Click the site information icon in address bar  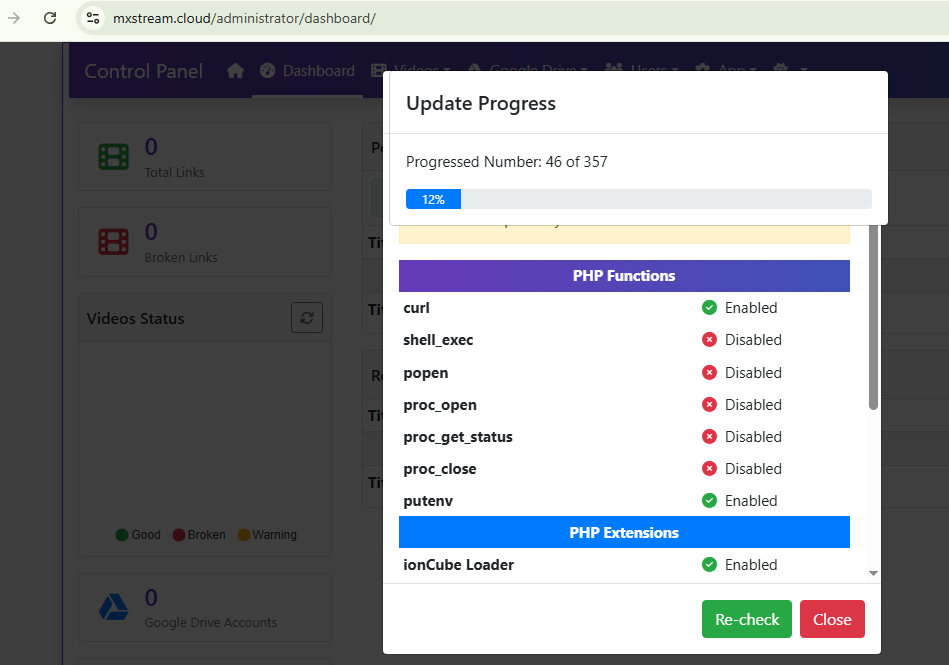93,18
